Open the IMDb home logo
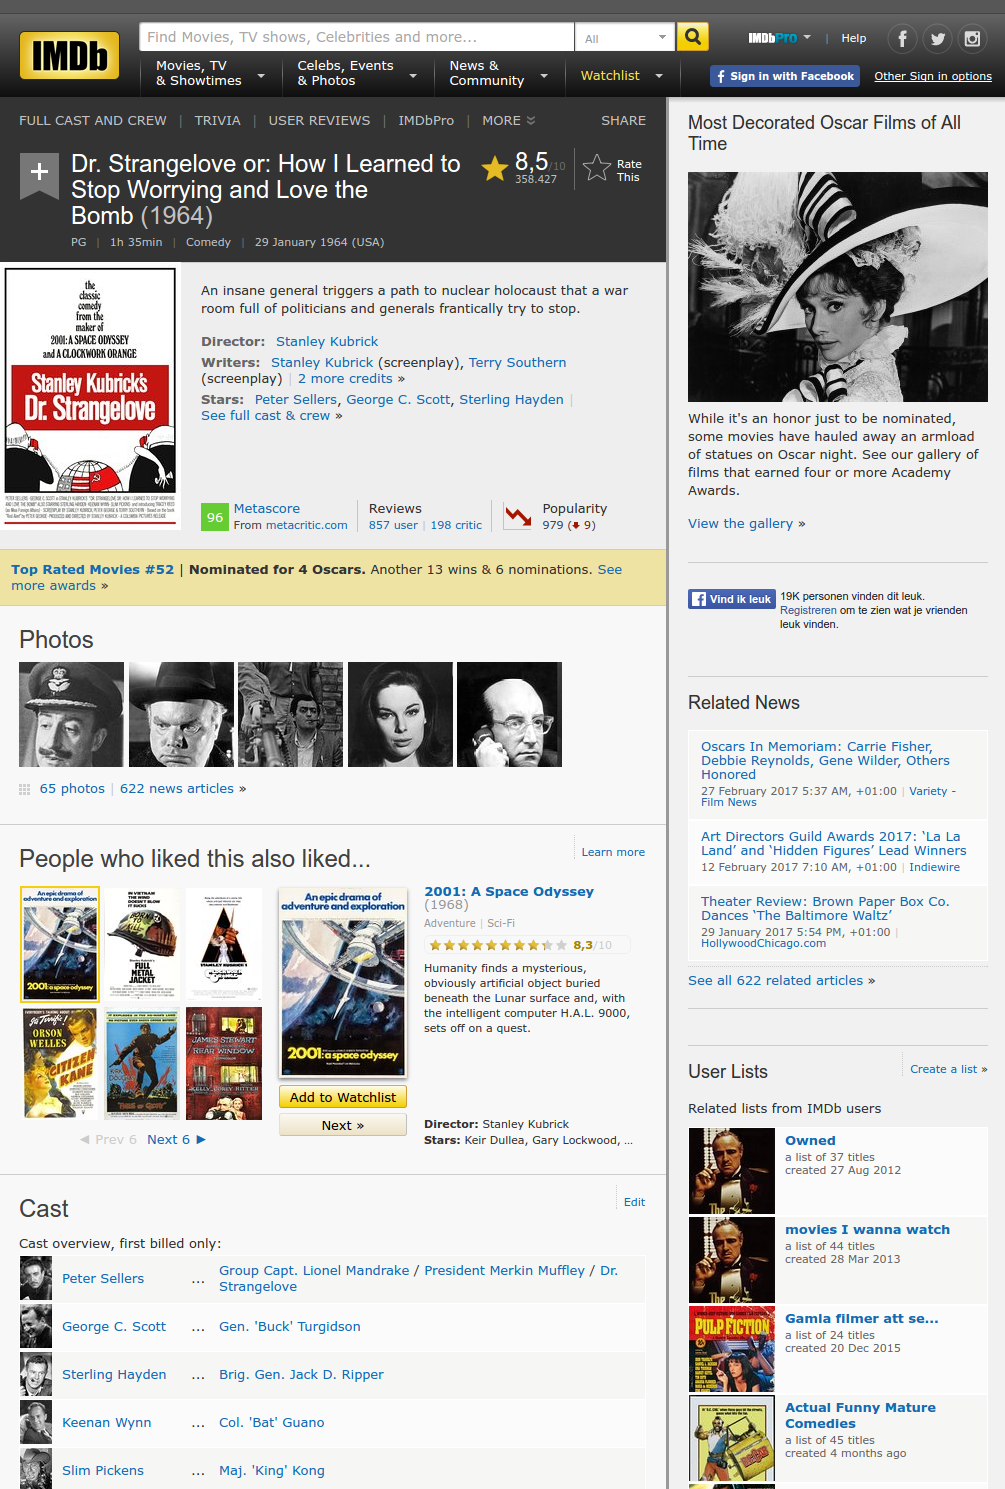1005x1489 pixels. (69, 56)
